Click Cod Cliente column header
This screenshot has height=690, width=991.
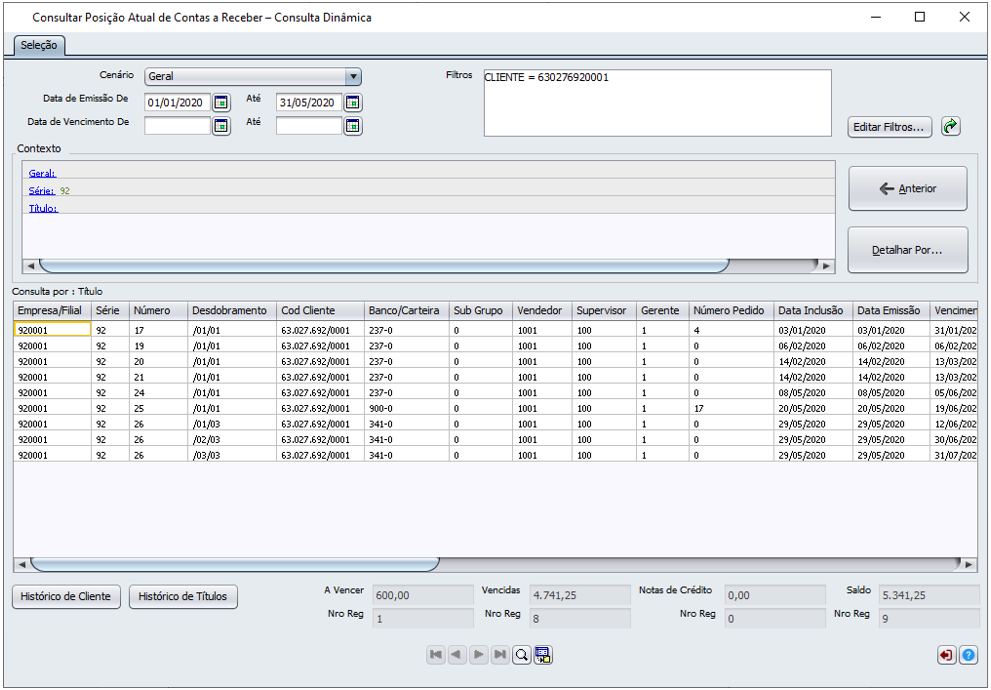pyautogui.click(x=320, y=310)
